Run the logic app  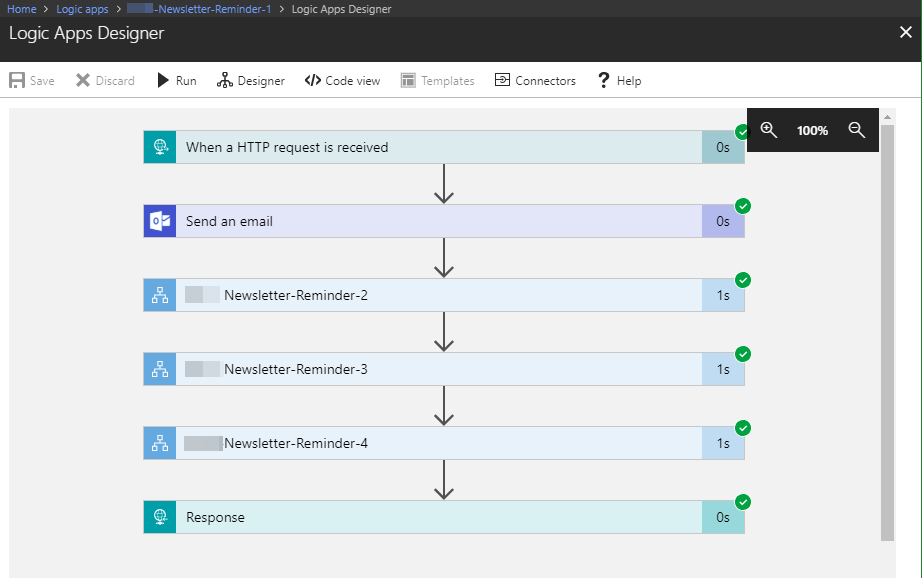click(176, 80)
